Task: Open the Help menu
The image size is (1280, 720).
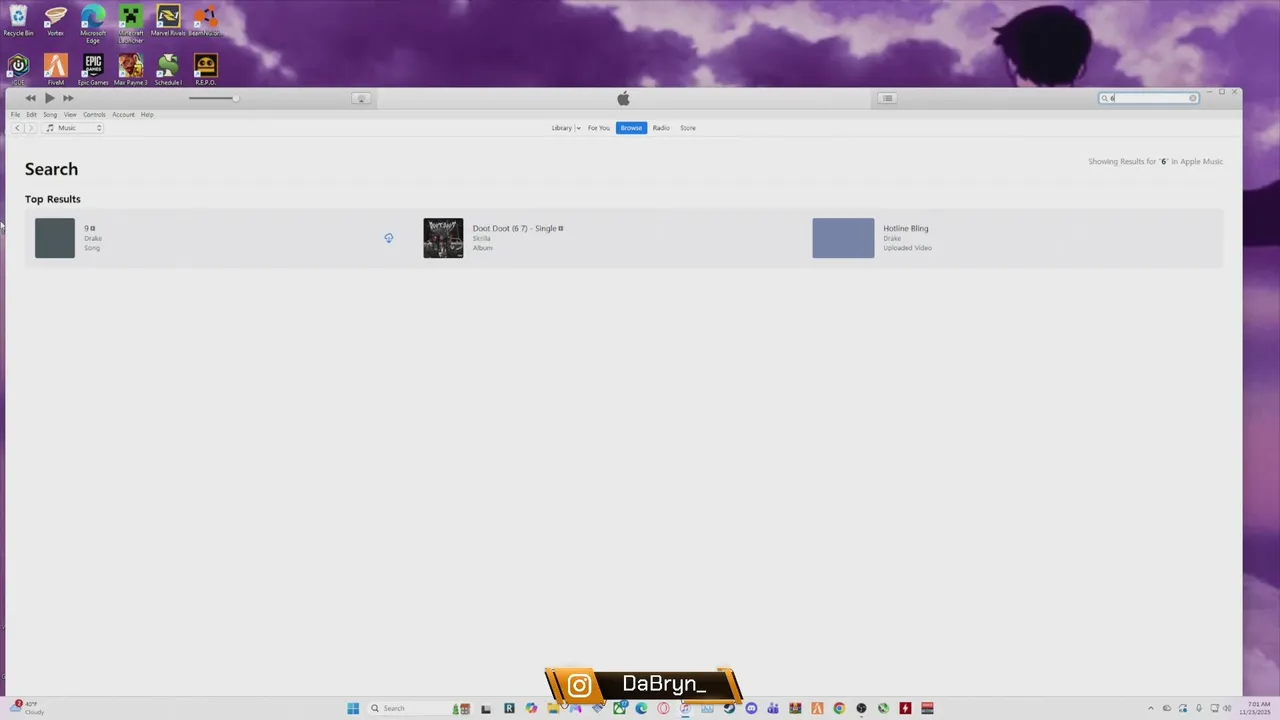Action: pos(147,115)
